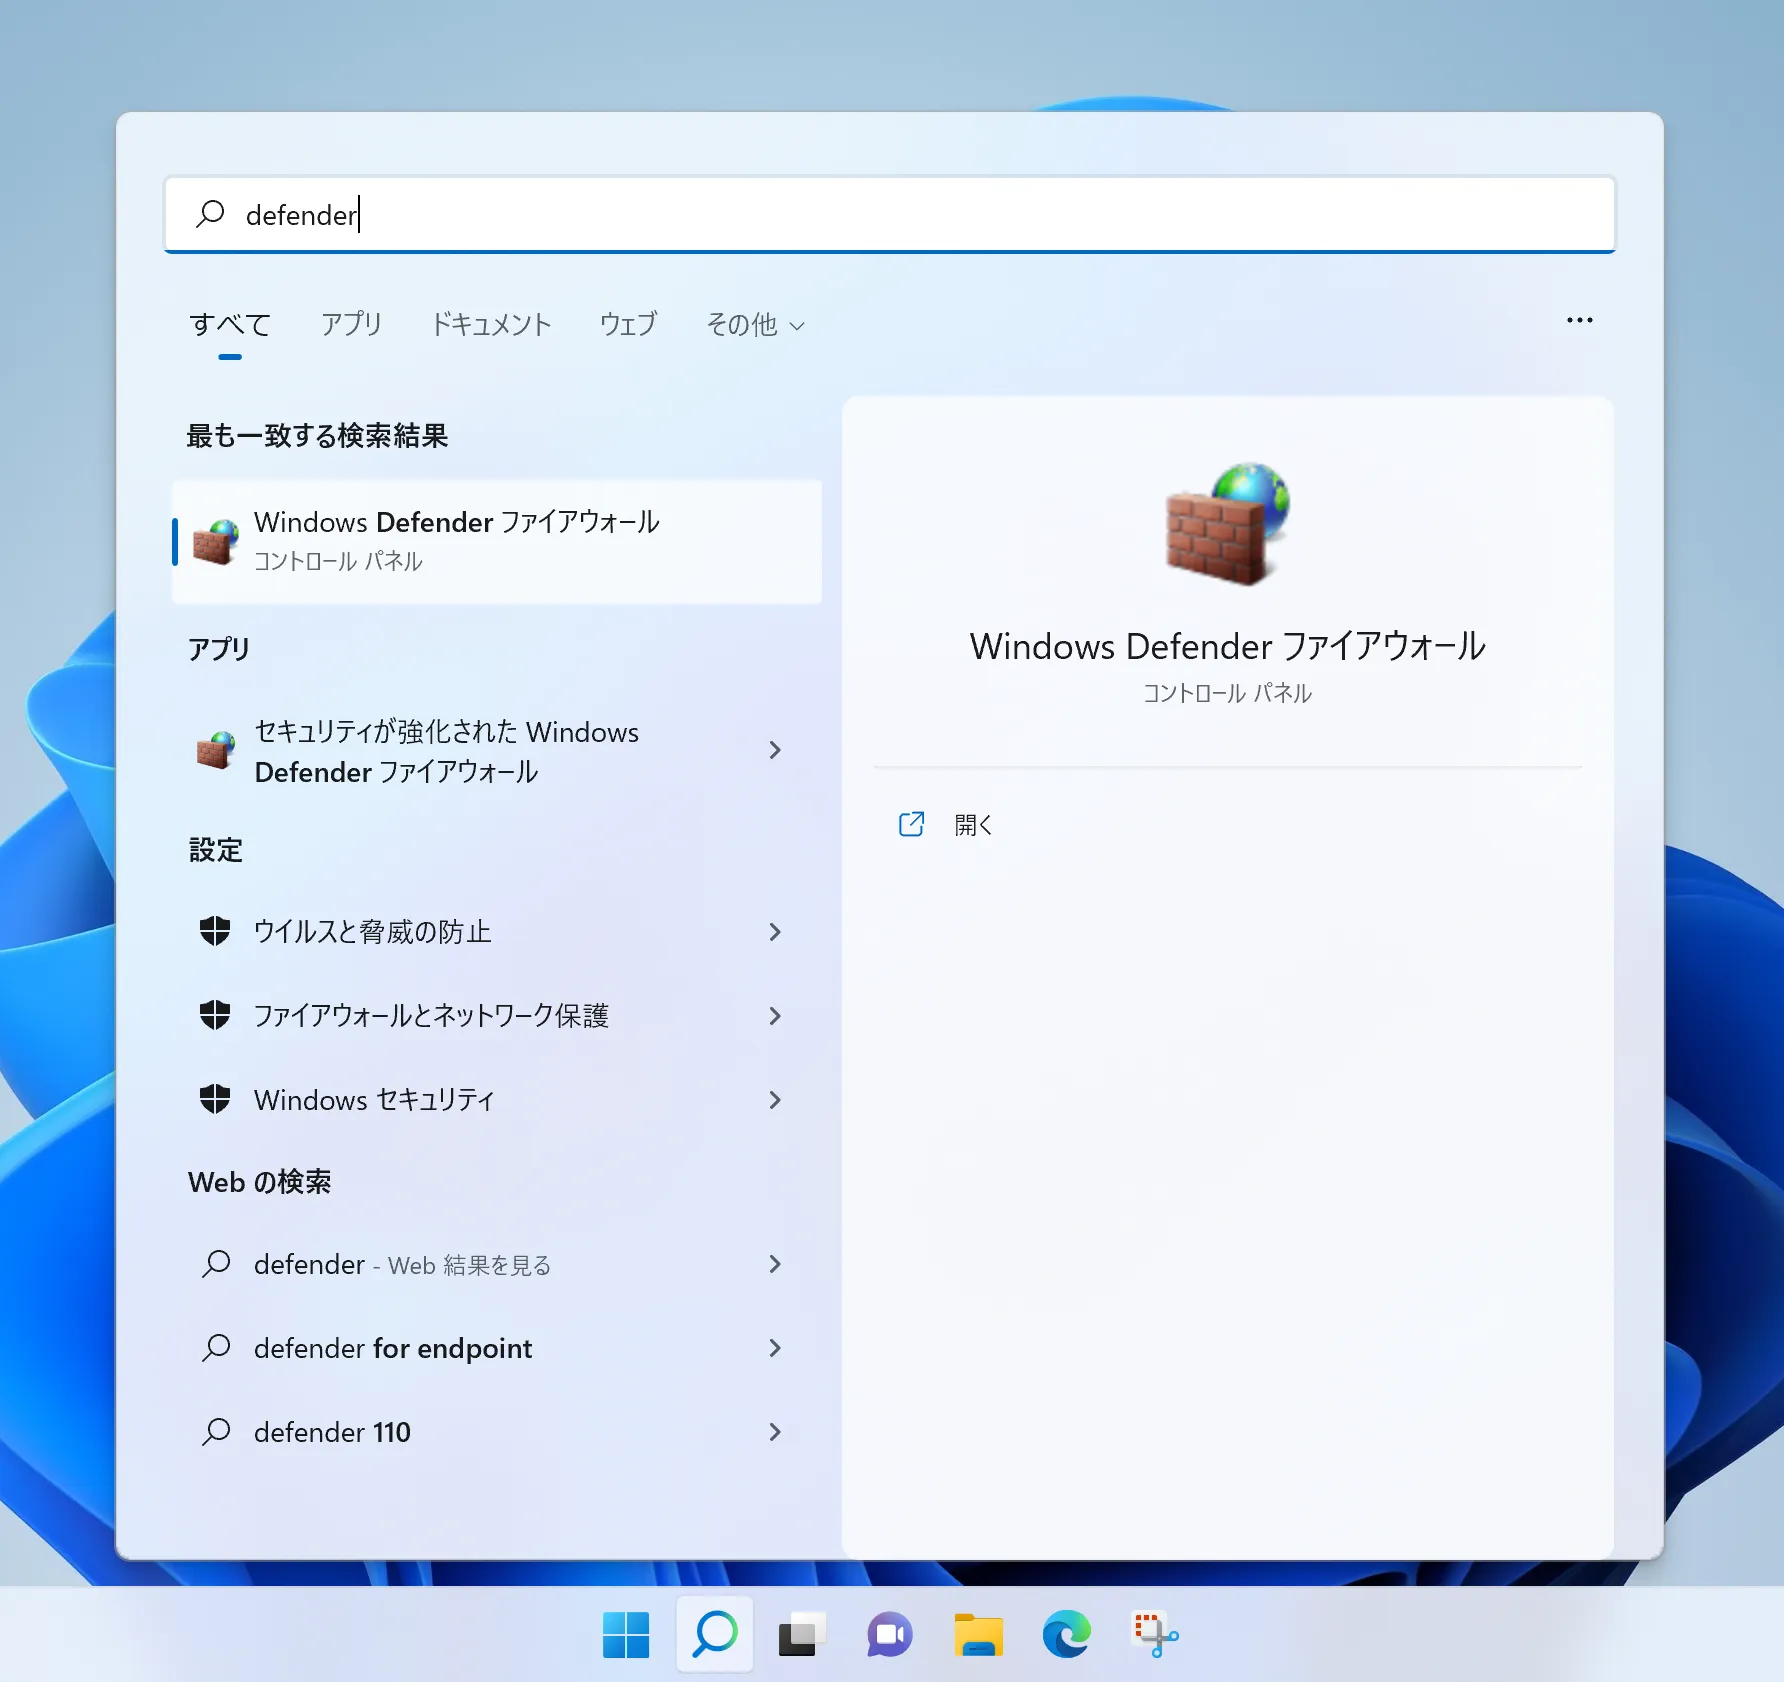Screen dimensions: 1784x1682
Task: Click shield icon beside ファイアウォールとネットワーク保護
Action: [215, 1015]
